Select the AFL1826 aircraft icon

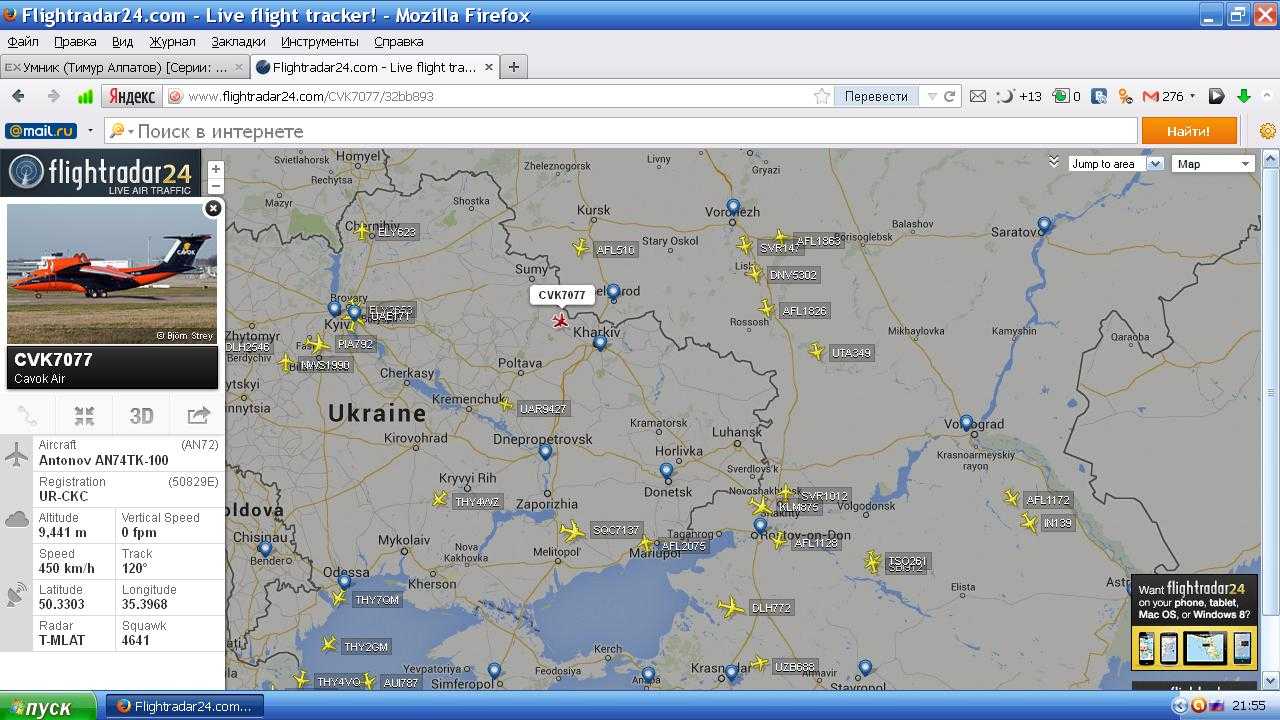pos(767,309)
